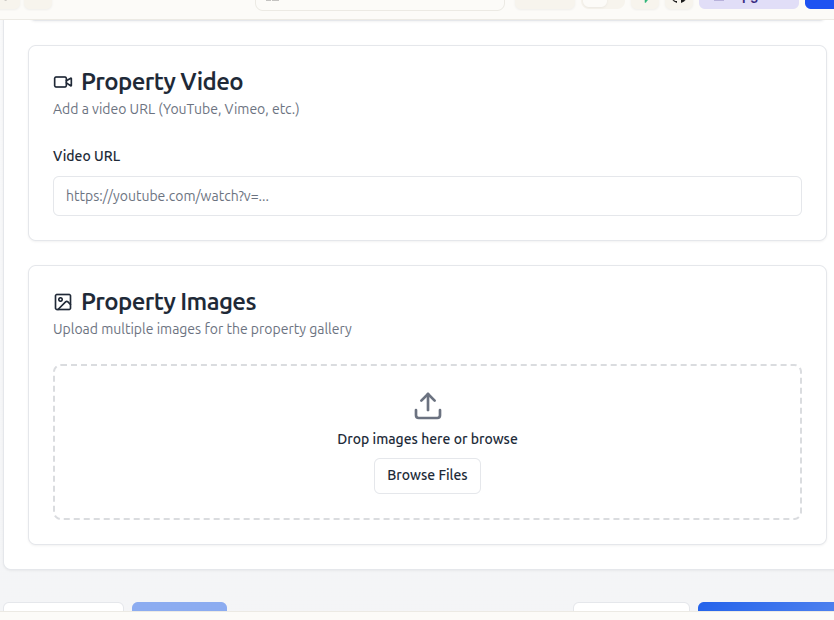
Task: Click the Video URL field label
Action: click(86, 156)
